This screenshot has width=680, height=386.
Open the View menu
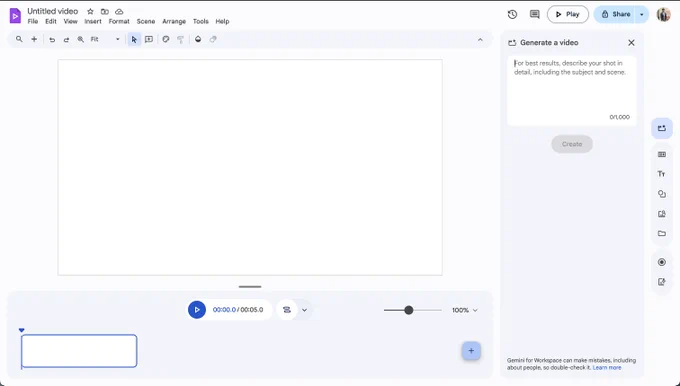[70, 21]
